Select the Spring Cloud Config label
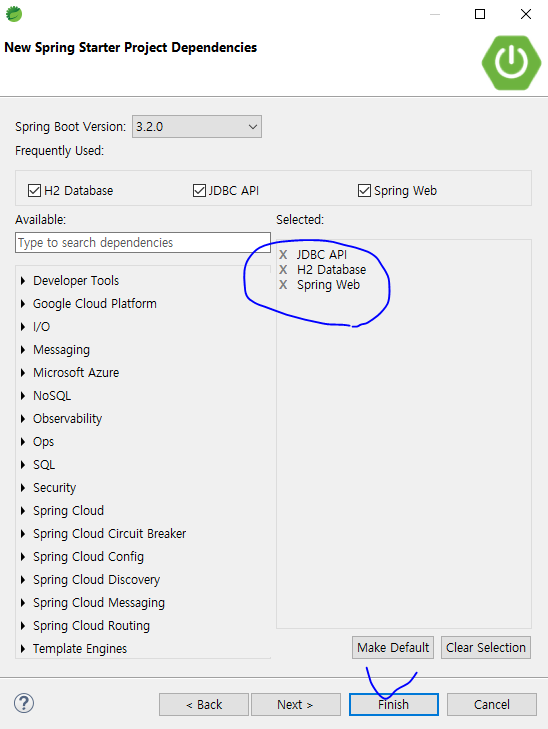 [88, 557]
